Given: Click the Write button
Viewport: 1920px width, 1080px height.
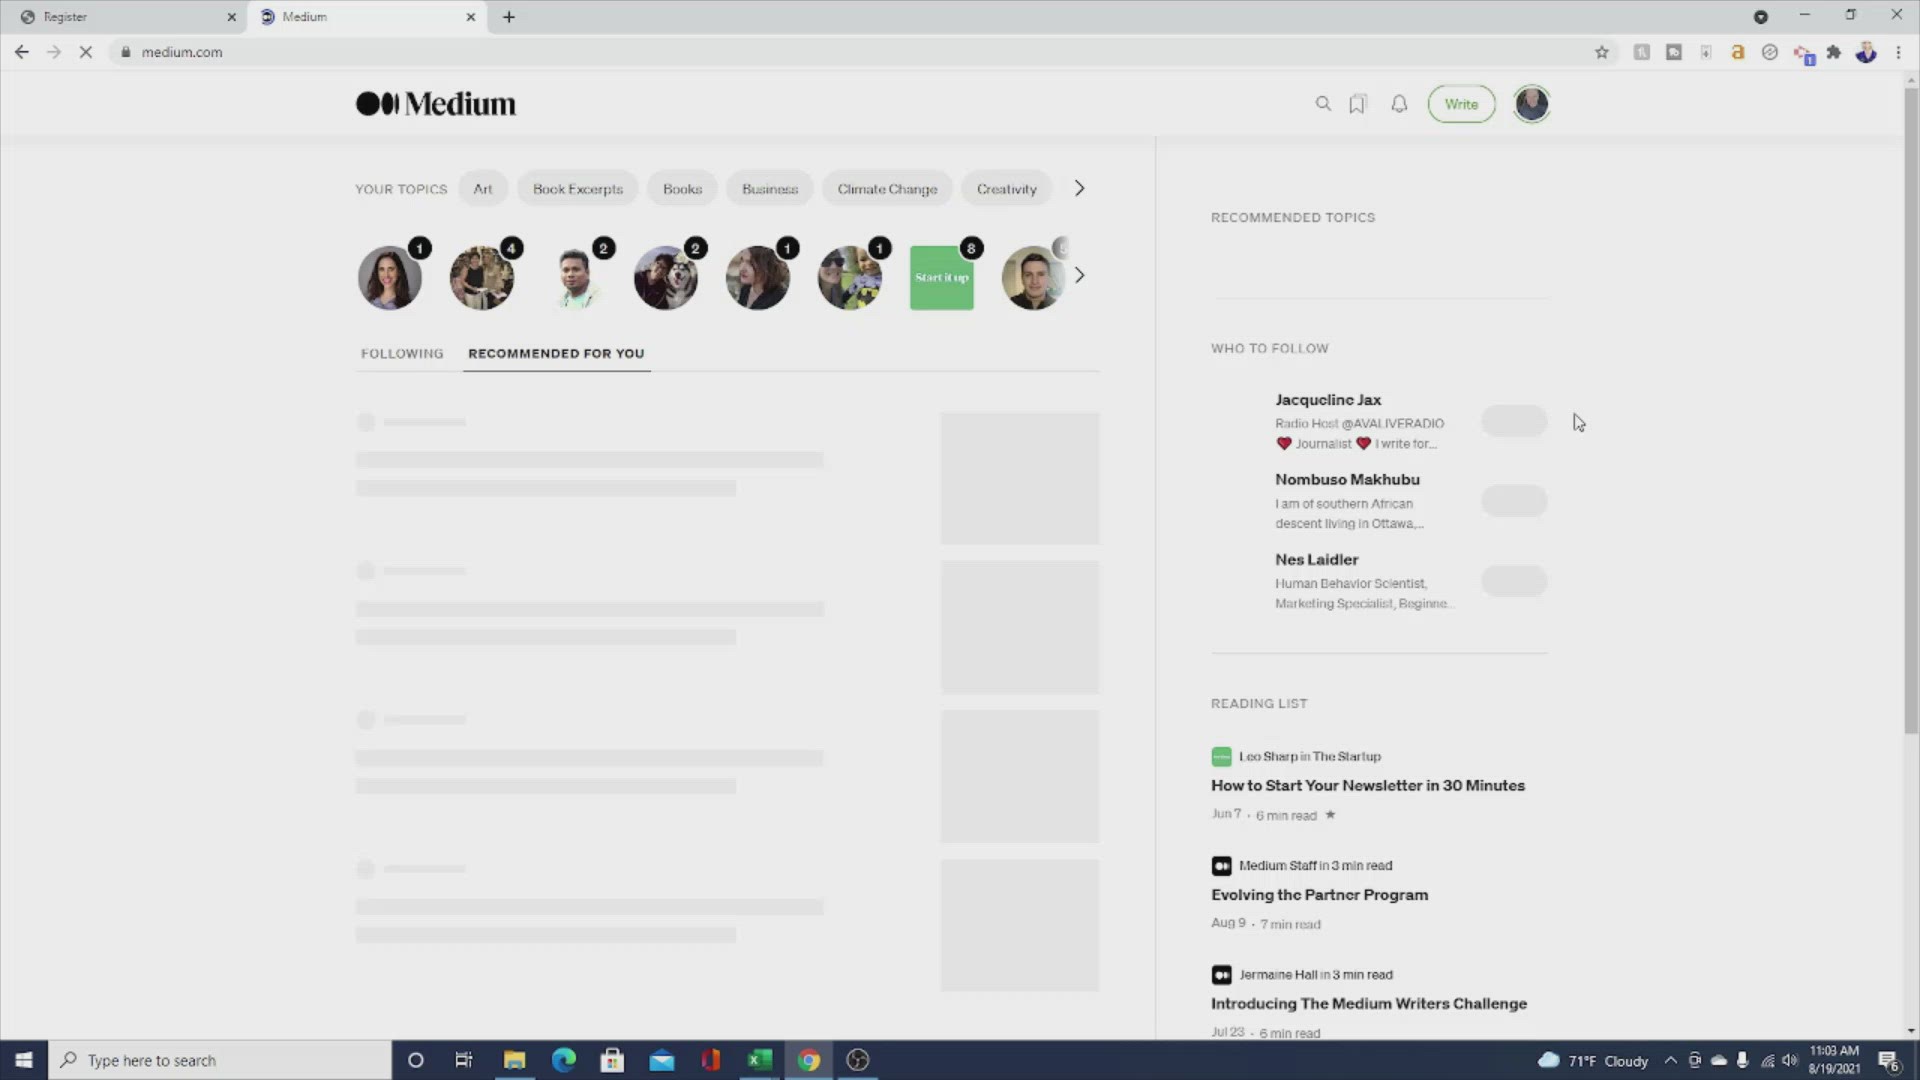Looking at the screenshot, I should point(1461,104).
